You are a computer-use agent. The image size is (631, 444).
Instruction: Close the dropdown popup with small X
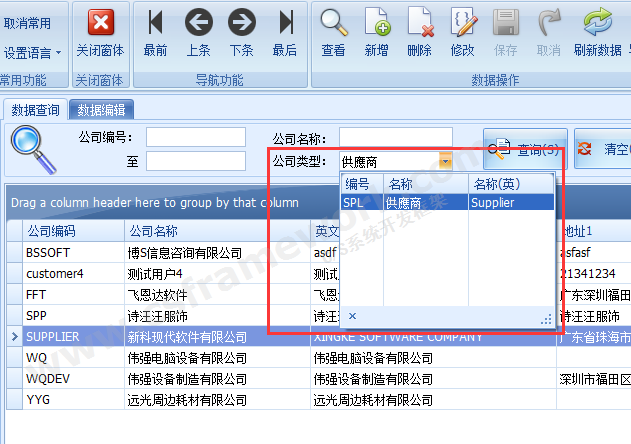351,317
